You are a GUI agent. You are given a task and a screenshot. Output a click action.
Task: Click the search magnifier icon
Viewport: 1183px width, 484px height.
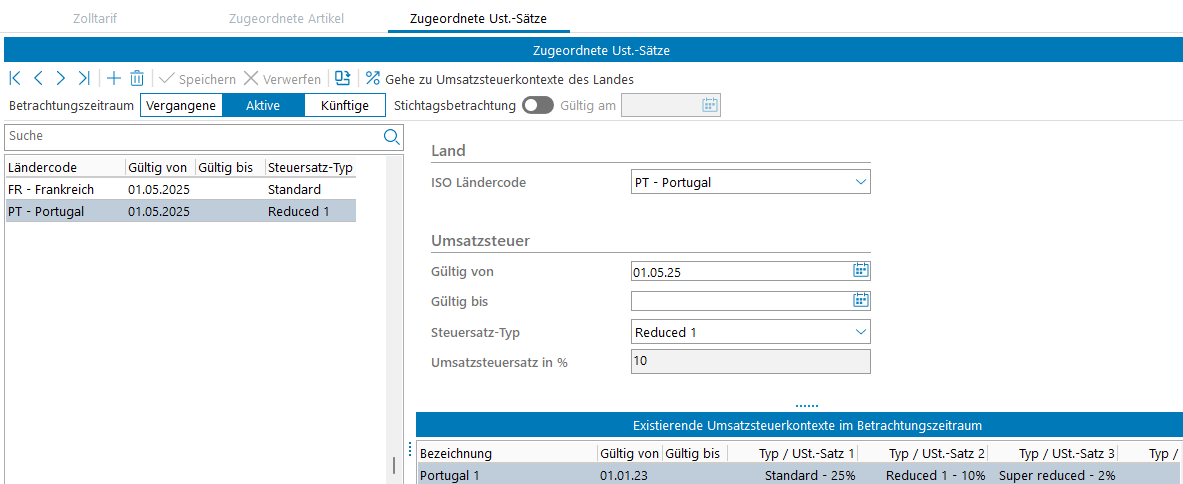pyautogui.click(x=391, y=136)
